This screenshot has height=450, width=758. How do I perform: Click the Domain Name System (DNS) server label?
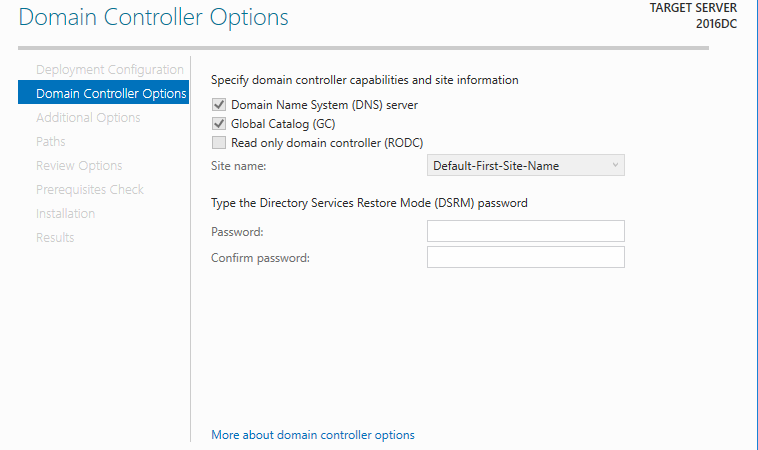324,105
